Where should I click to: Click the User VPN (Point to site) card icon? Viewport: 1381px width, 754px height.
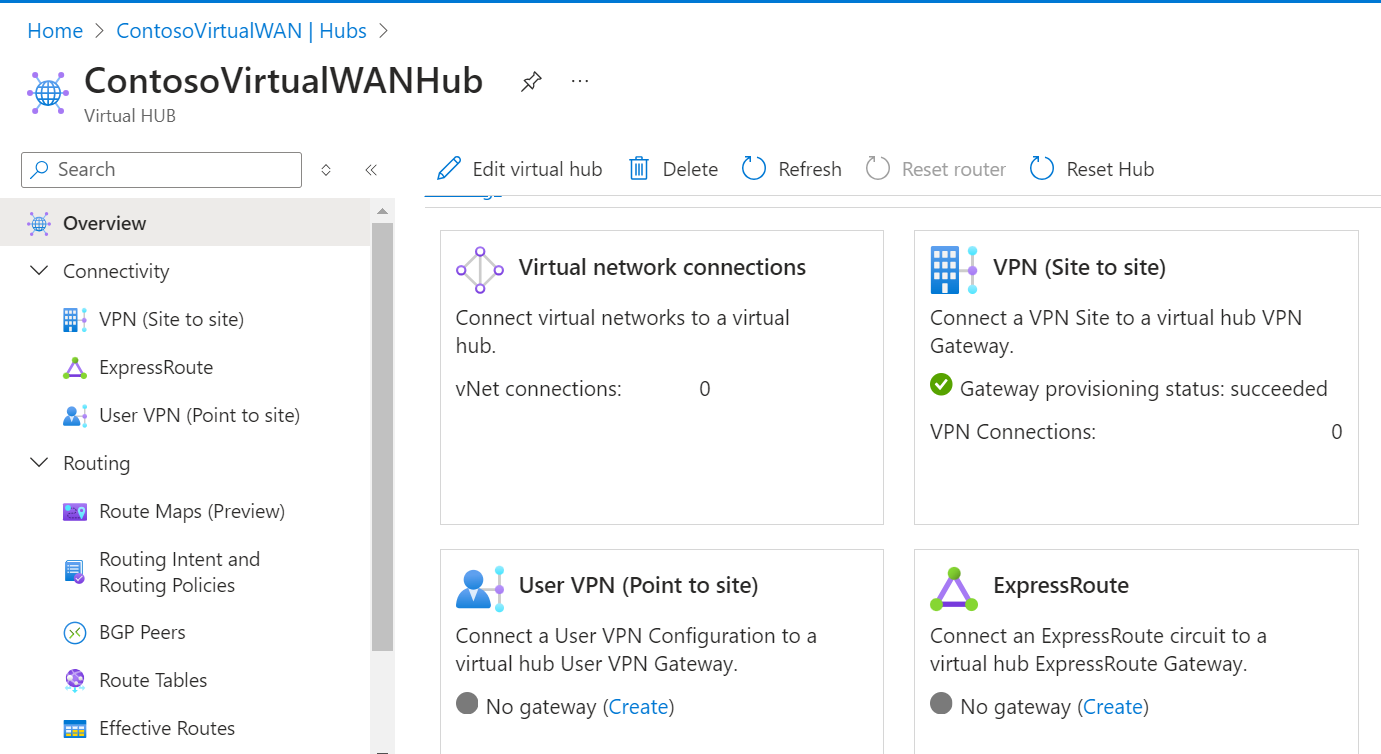click(480, 587)
